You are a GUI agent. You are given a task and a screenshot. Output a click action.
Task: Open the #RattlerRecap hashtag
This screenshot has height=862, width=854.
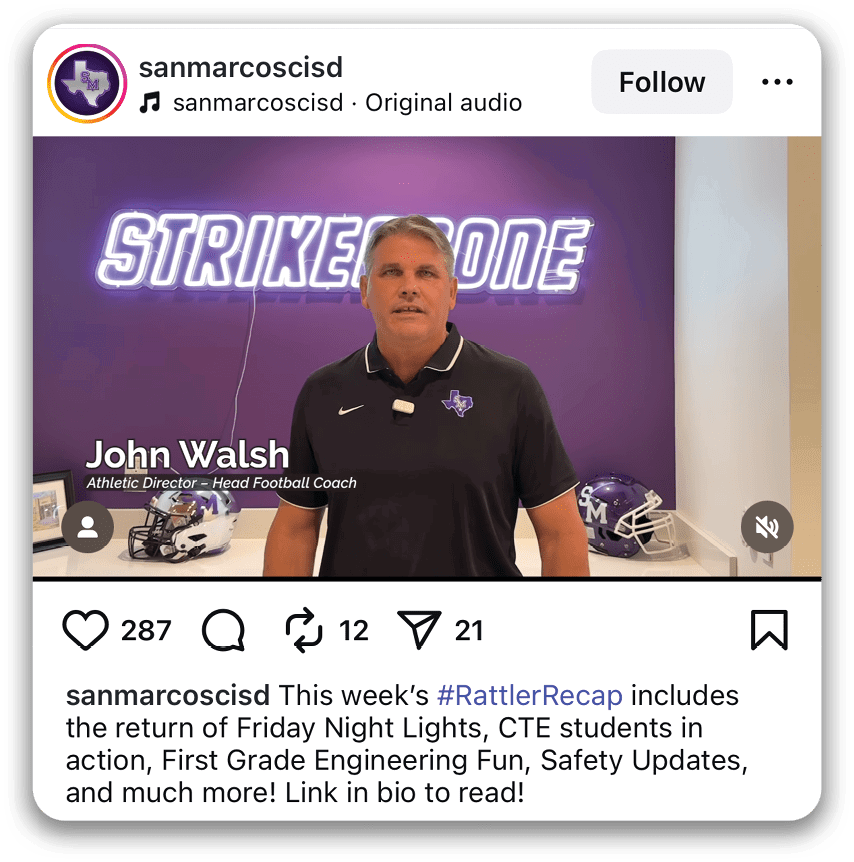[x=530, y=695]
